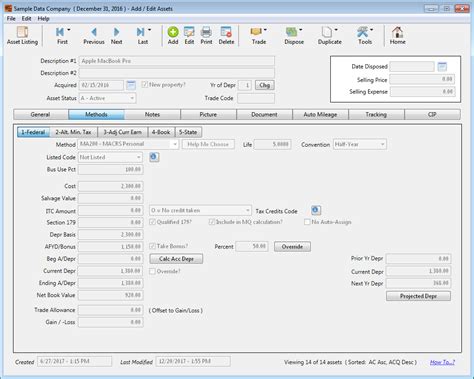474x379 pixels.
Task: Toggle the Take Bonus checkbox
Action: tap(152, 246)
